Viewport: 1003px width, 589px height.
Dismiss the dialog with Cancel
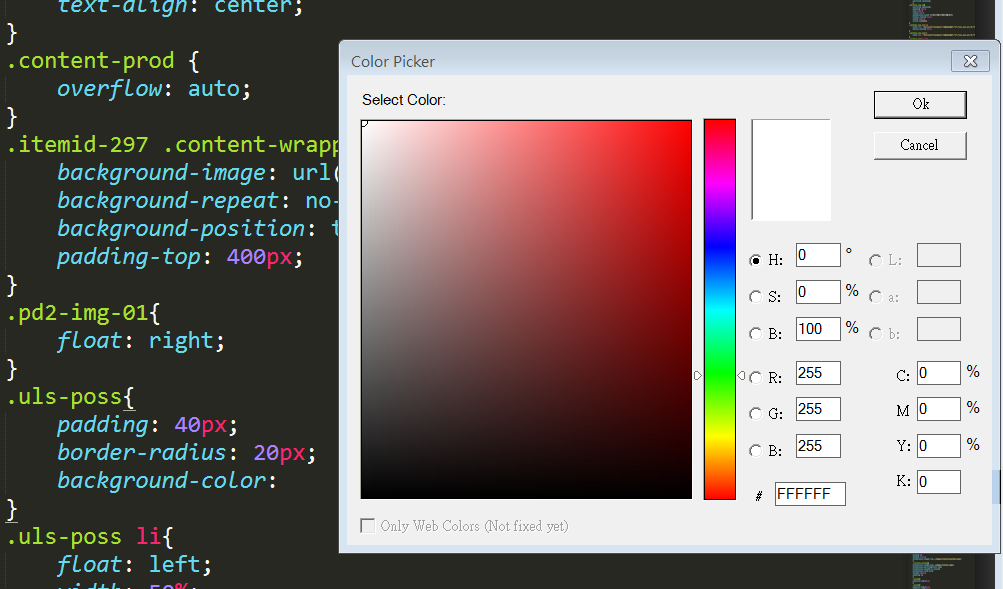(x=919, y=145)
